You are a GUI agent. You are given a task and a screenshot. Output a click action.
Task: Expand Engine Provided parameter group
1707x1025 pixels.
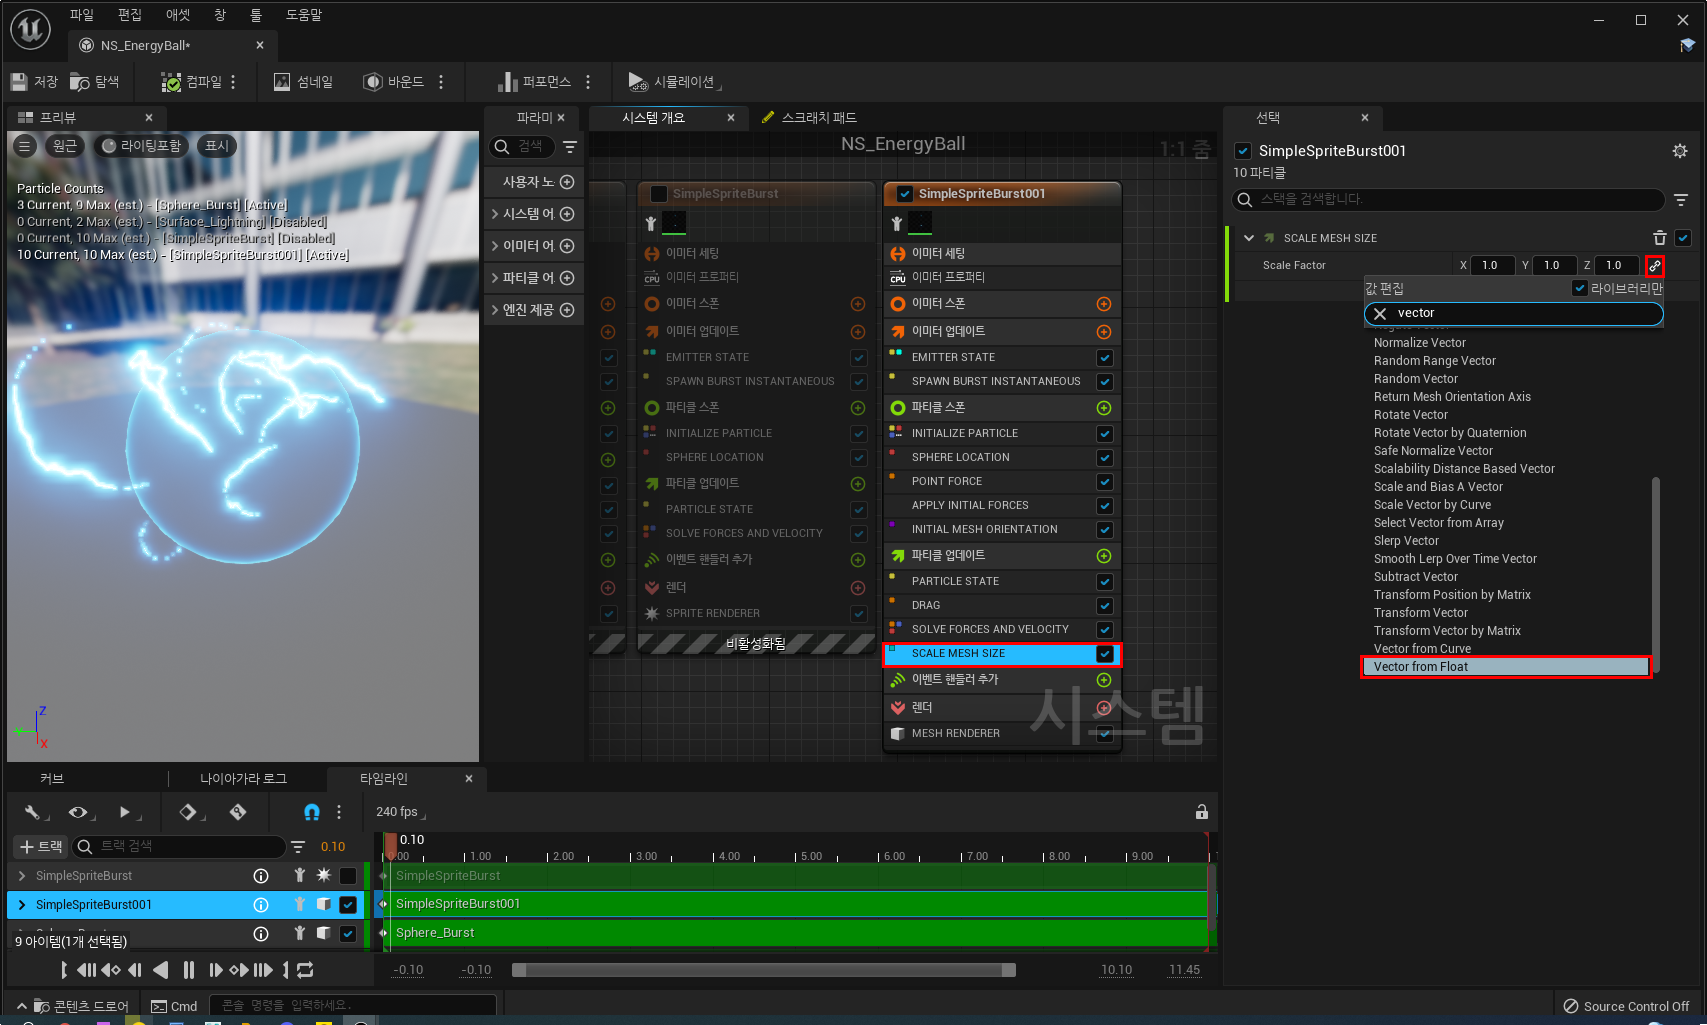coord(495,310)
